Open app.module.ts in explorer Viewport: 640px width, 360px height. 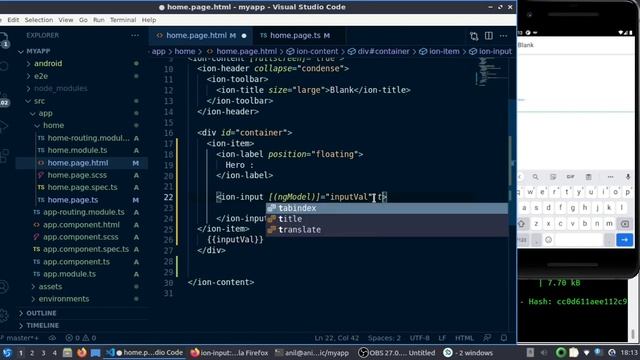coord(69,274)
